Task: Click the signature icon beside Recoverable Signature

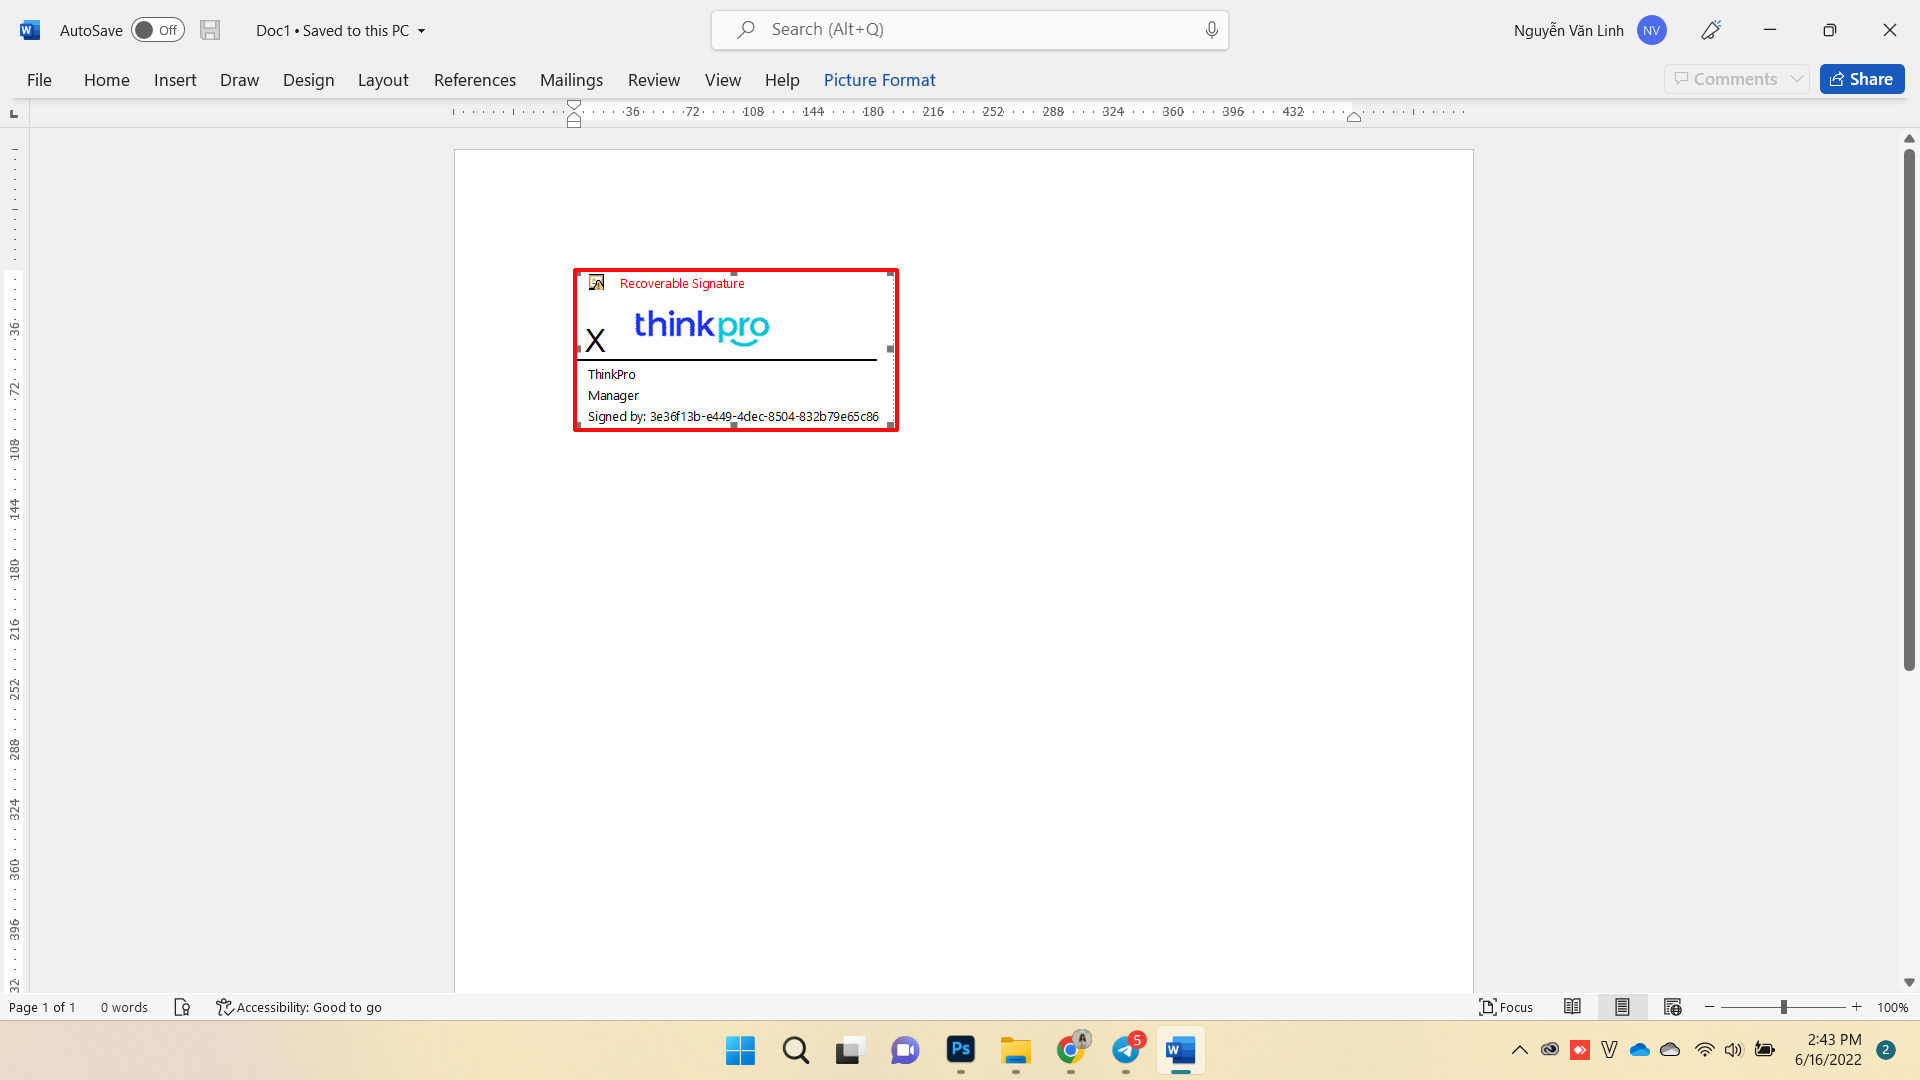Action: (597, 283)
